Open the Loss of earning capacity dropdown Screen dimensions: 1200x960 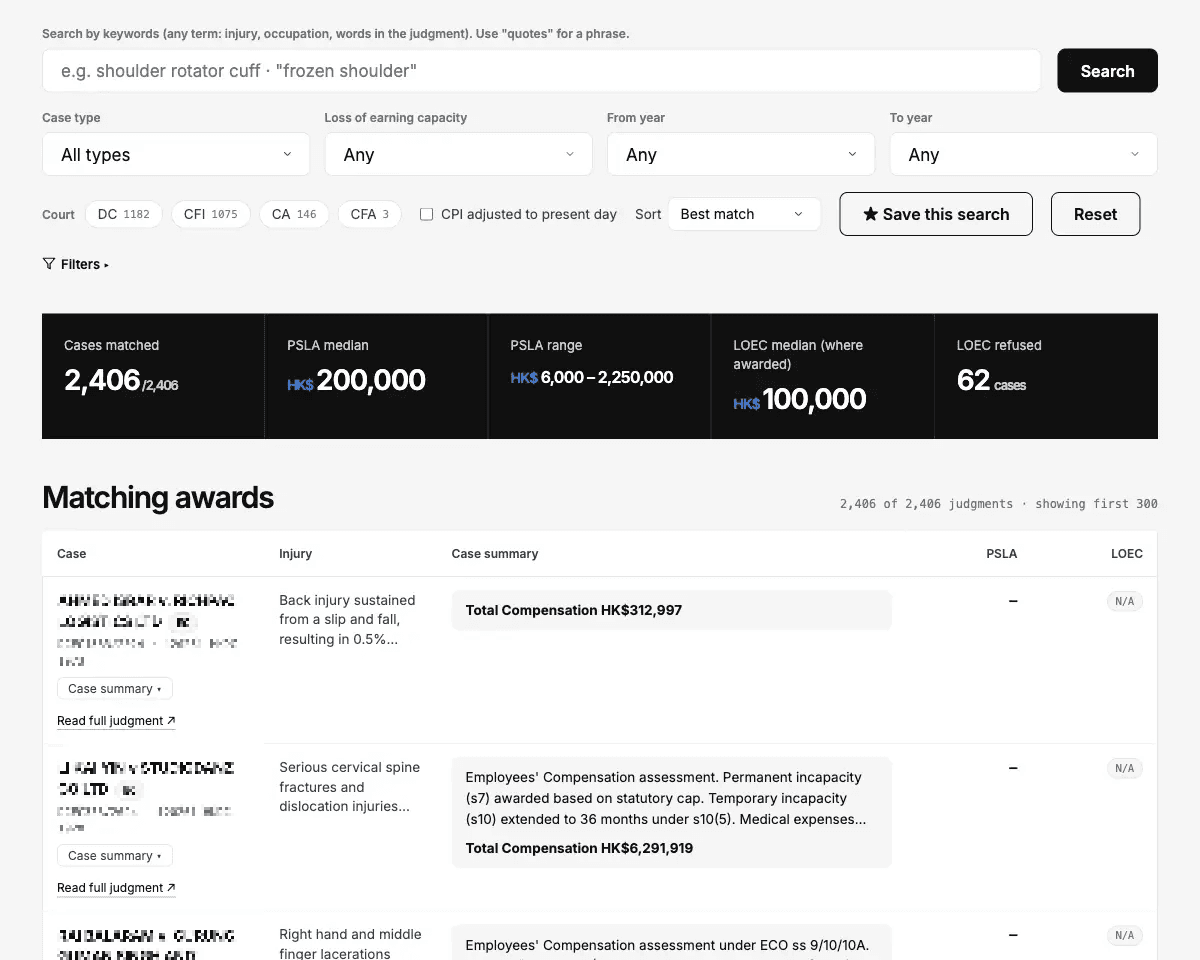[x=459, y=154]
